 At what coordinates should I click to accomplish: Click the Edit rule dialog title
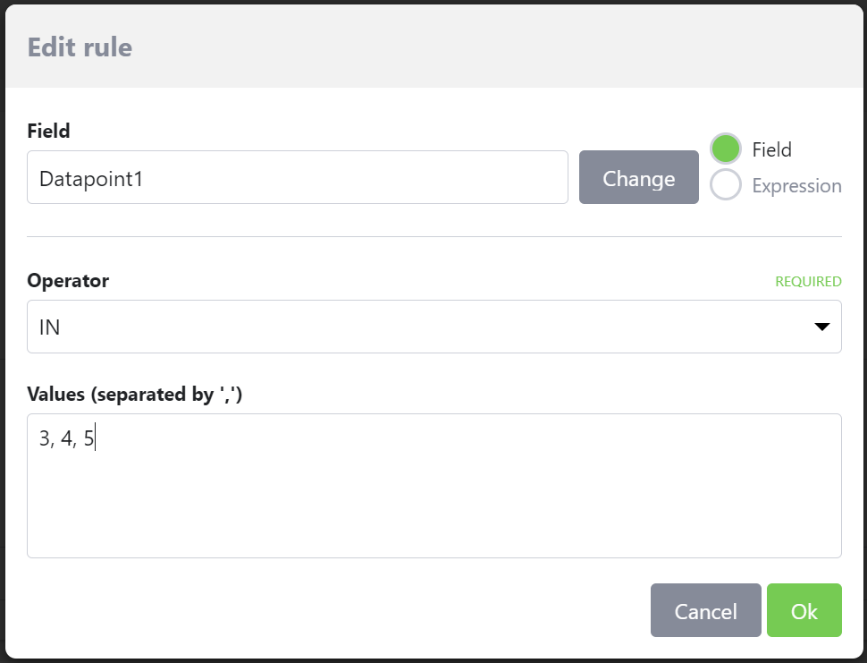point(80,47)
